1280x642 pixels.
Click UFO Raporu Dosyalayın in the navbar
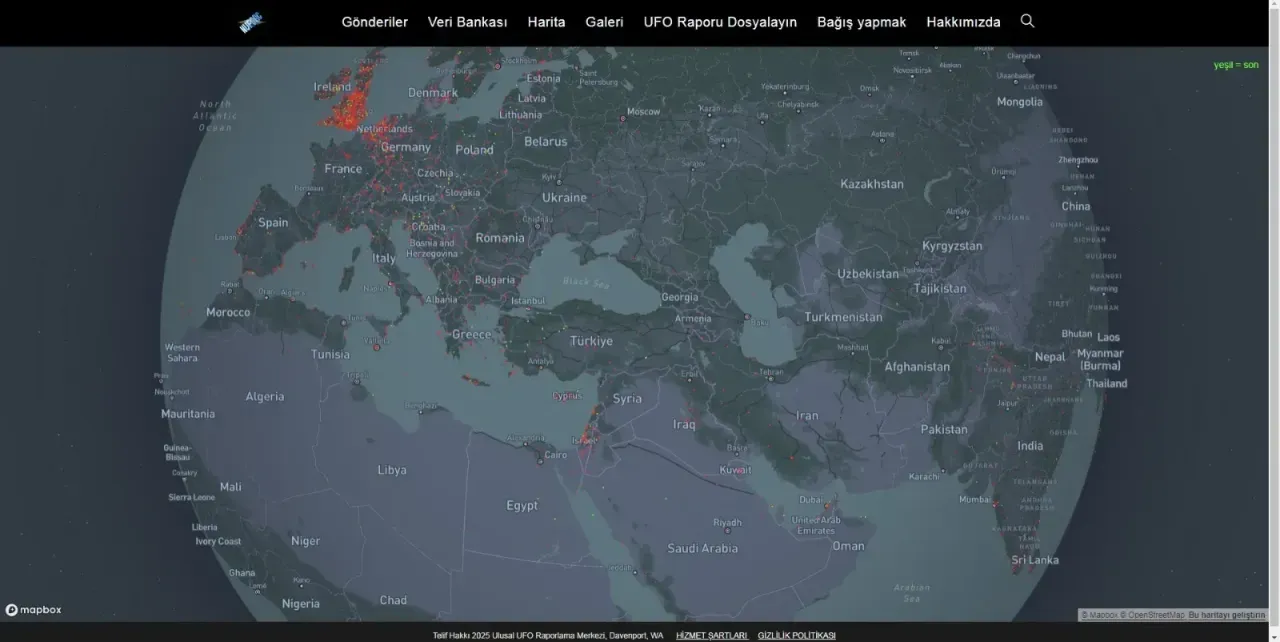720,22
